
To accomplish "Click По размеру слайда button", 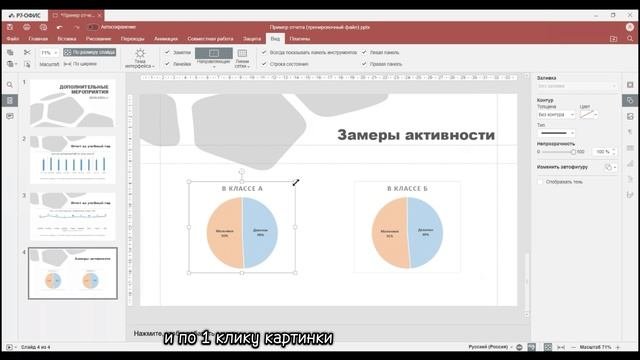I will point(90,52).
